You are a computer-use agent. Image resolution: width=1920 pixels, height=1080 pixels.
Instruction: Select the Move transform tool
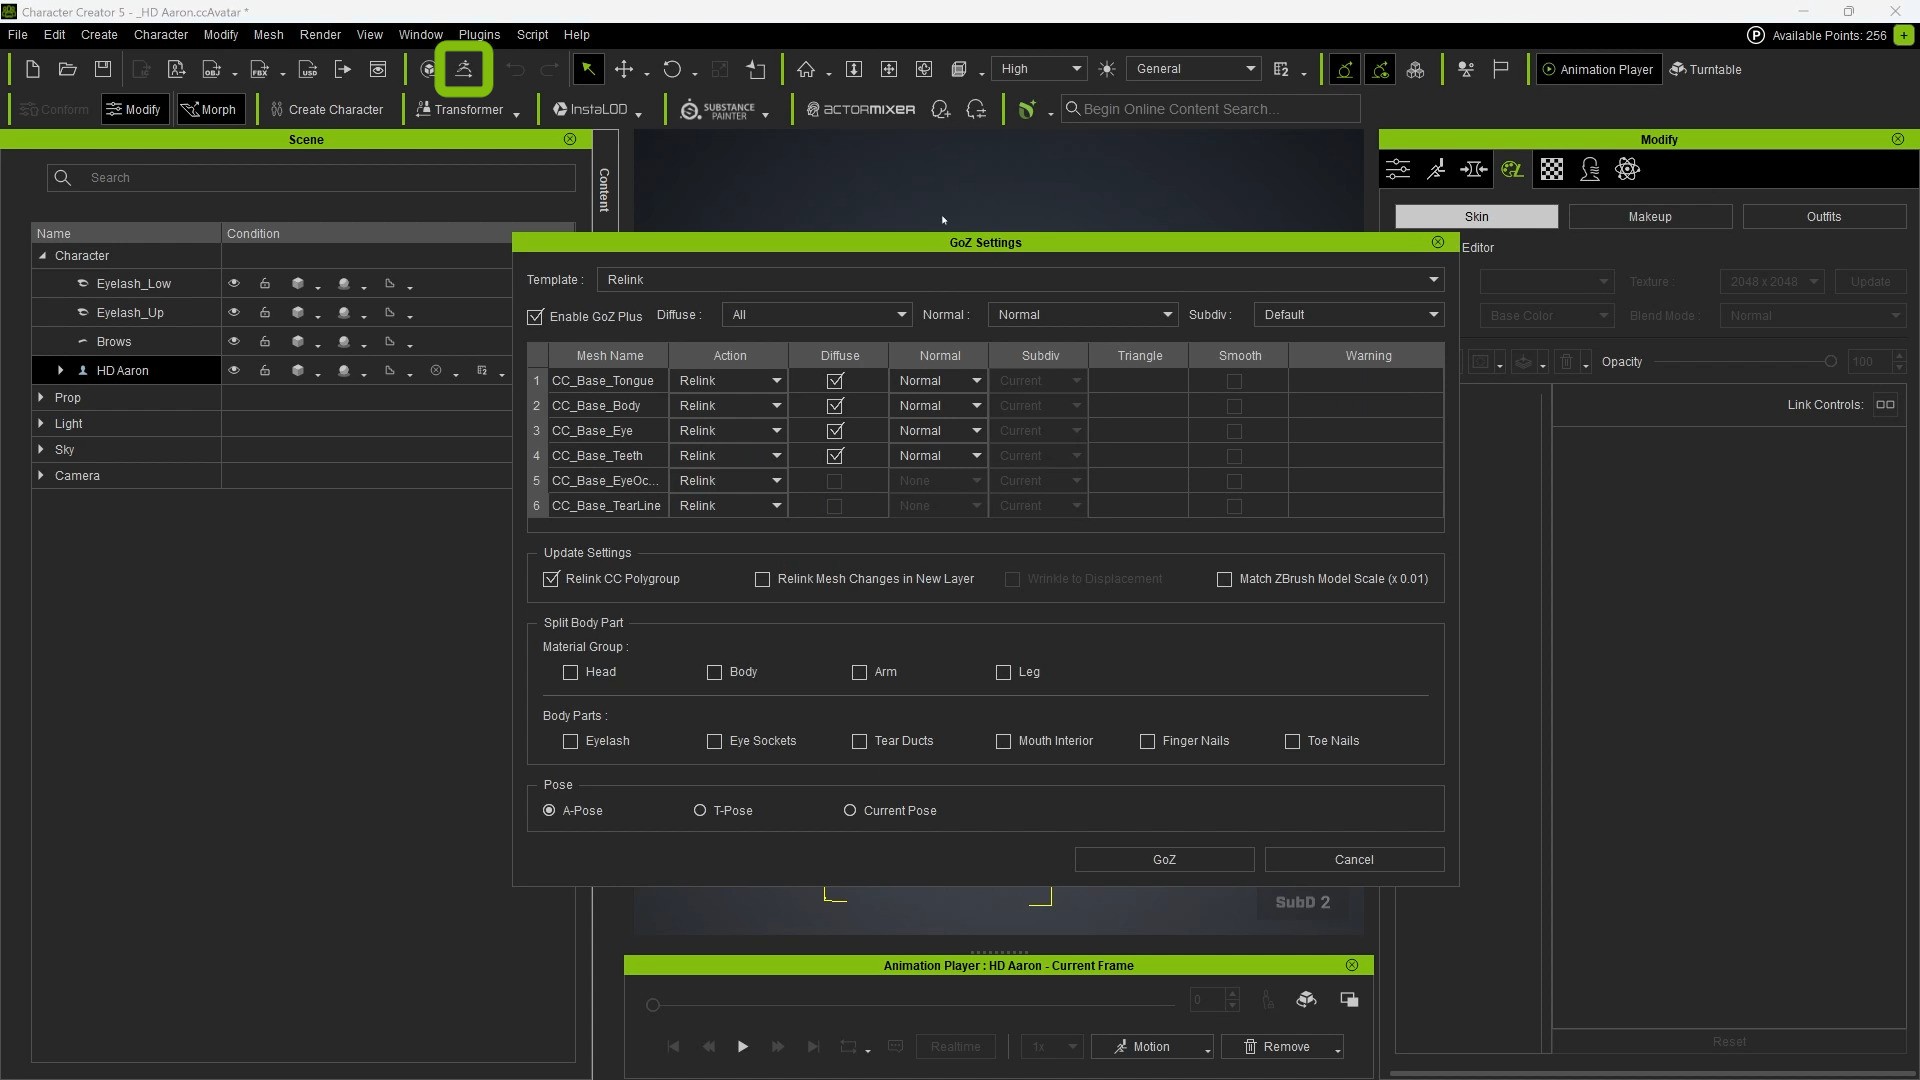click(x=624, y=69)
